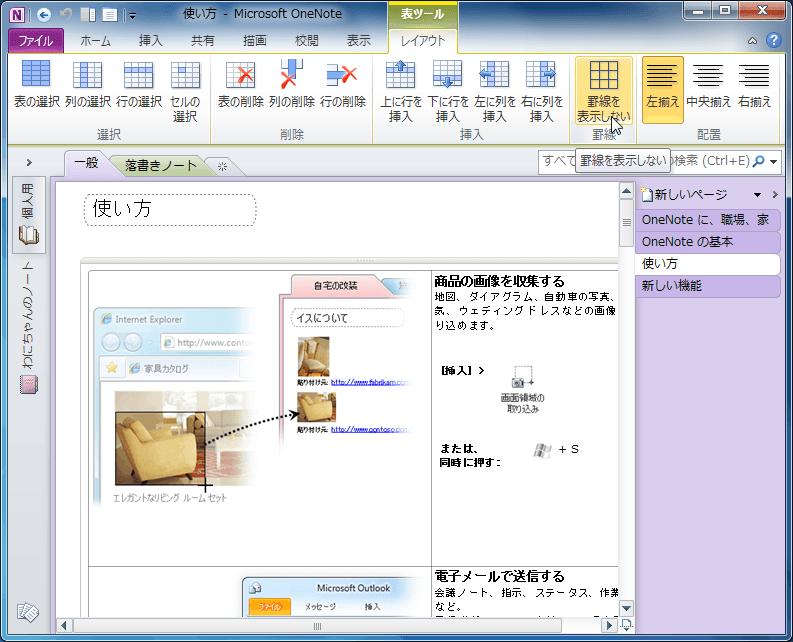793x642 pixels.
Task: Open the 一般 section tab
Action: (86, 163)
